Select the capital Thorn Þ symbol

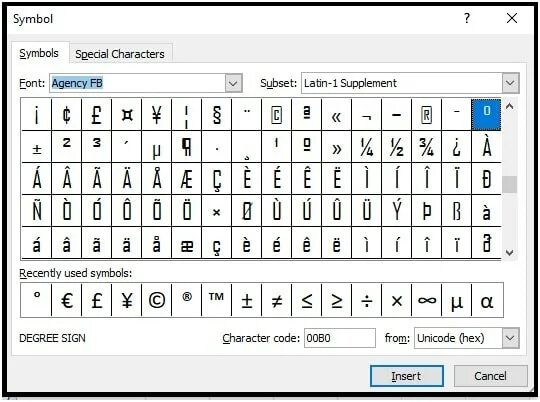tap(426, 211)
